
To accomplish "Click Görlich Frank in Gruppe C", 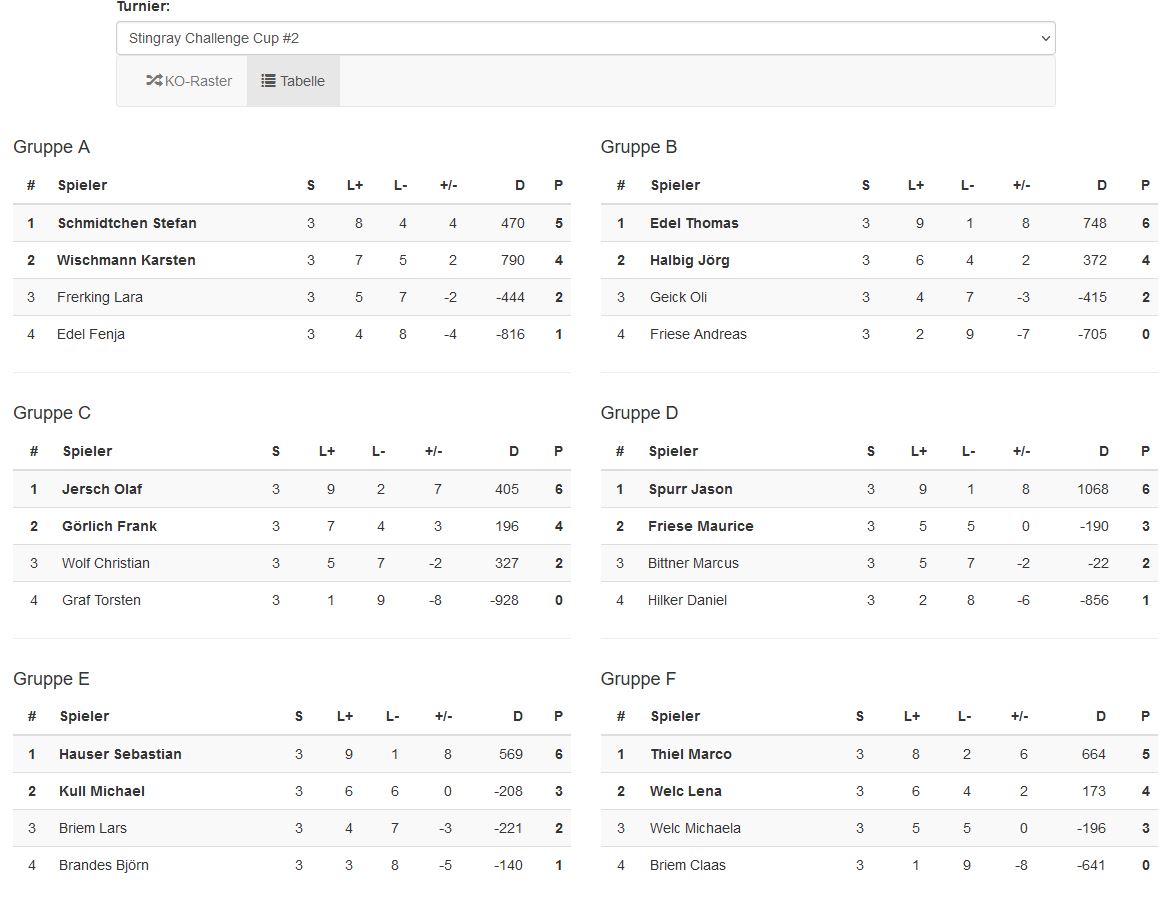I will coord(109,526).
